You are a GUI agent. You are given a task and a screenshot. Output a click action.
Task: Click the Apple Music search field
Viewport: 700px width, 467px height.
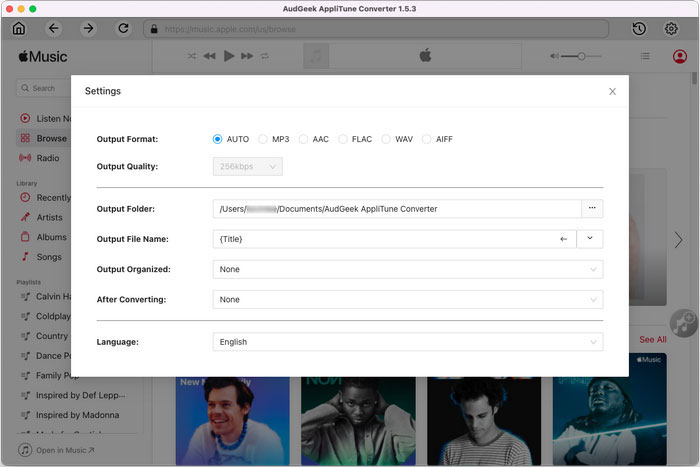43,88
